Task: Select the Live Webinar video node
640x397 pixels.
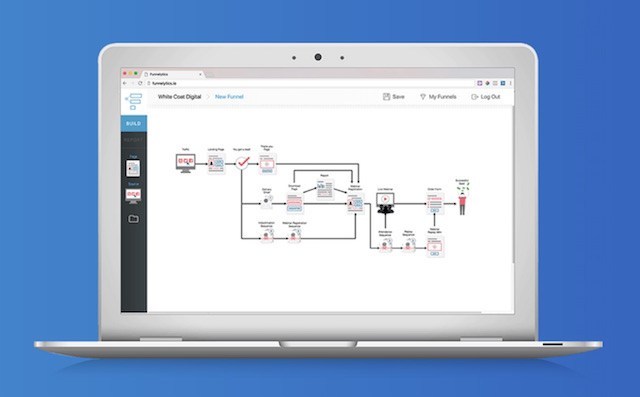Action: [385, 203]
